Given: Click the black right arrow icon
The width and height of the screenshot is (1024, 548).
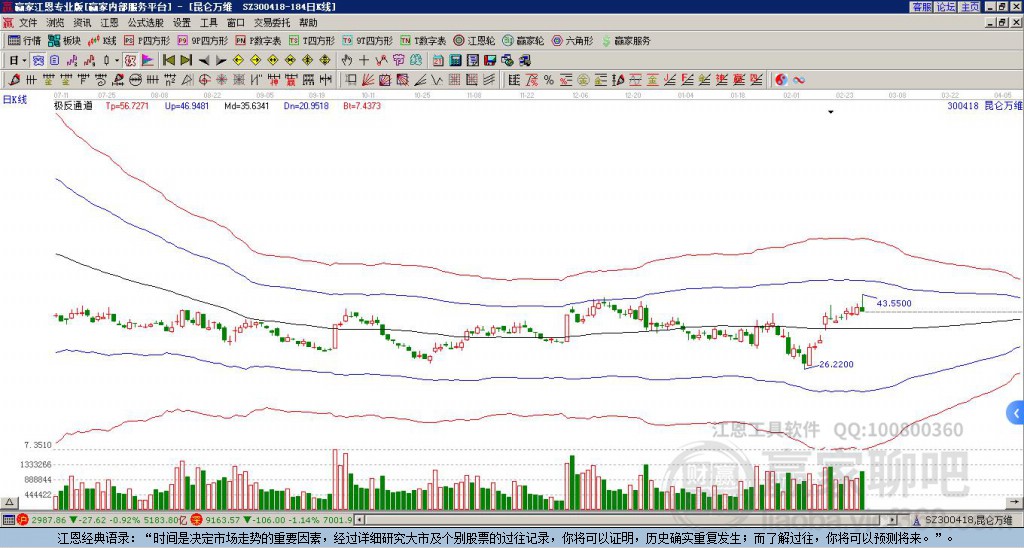Looking at the screenshot, I should [221, 61].
